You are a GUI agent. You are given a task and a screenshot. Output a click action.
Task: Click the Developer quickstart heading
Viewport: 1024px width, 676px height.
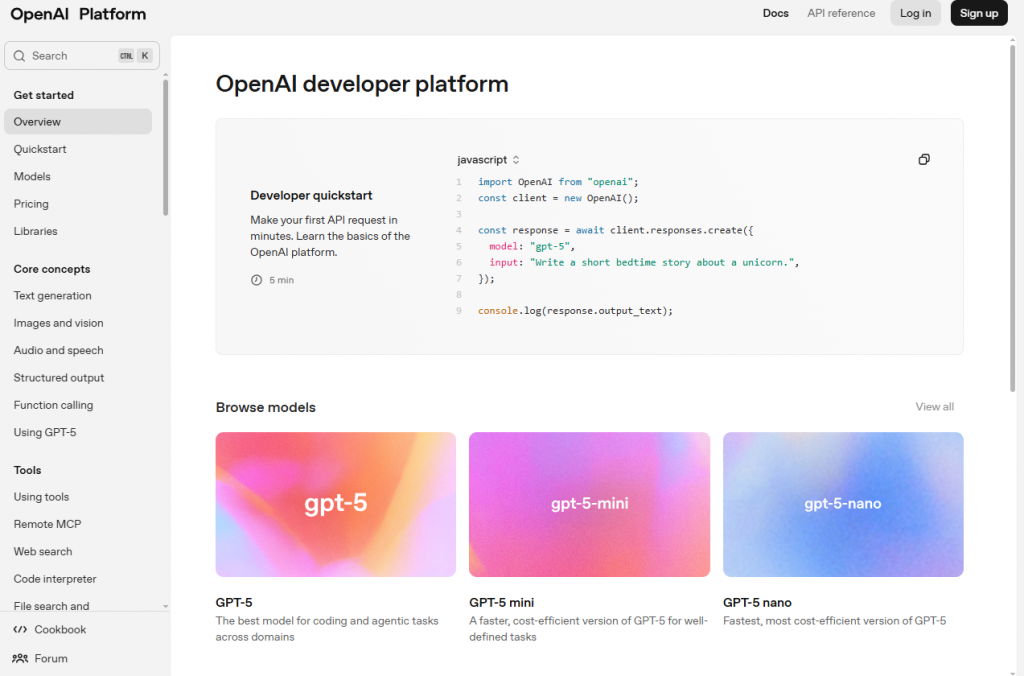tap(311, 195)
